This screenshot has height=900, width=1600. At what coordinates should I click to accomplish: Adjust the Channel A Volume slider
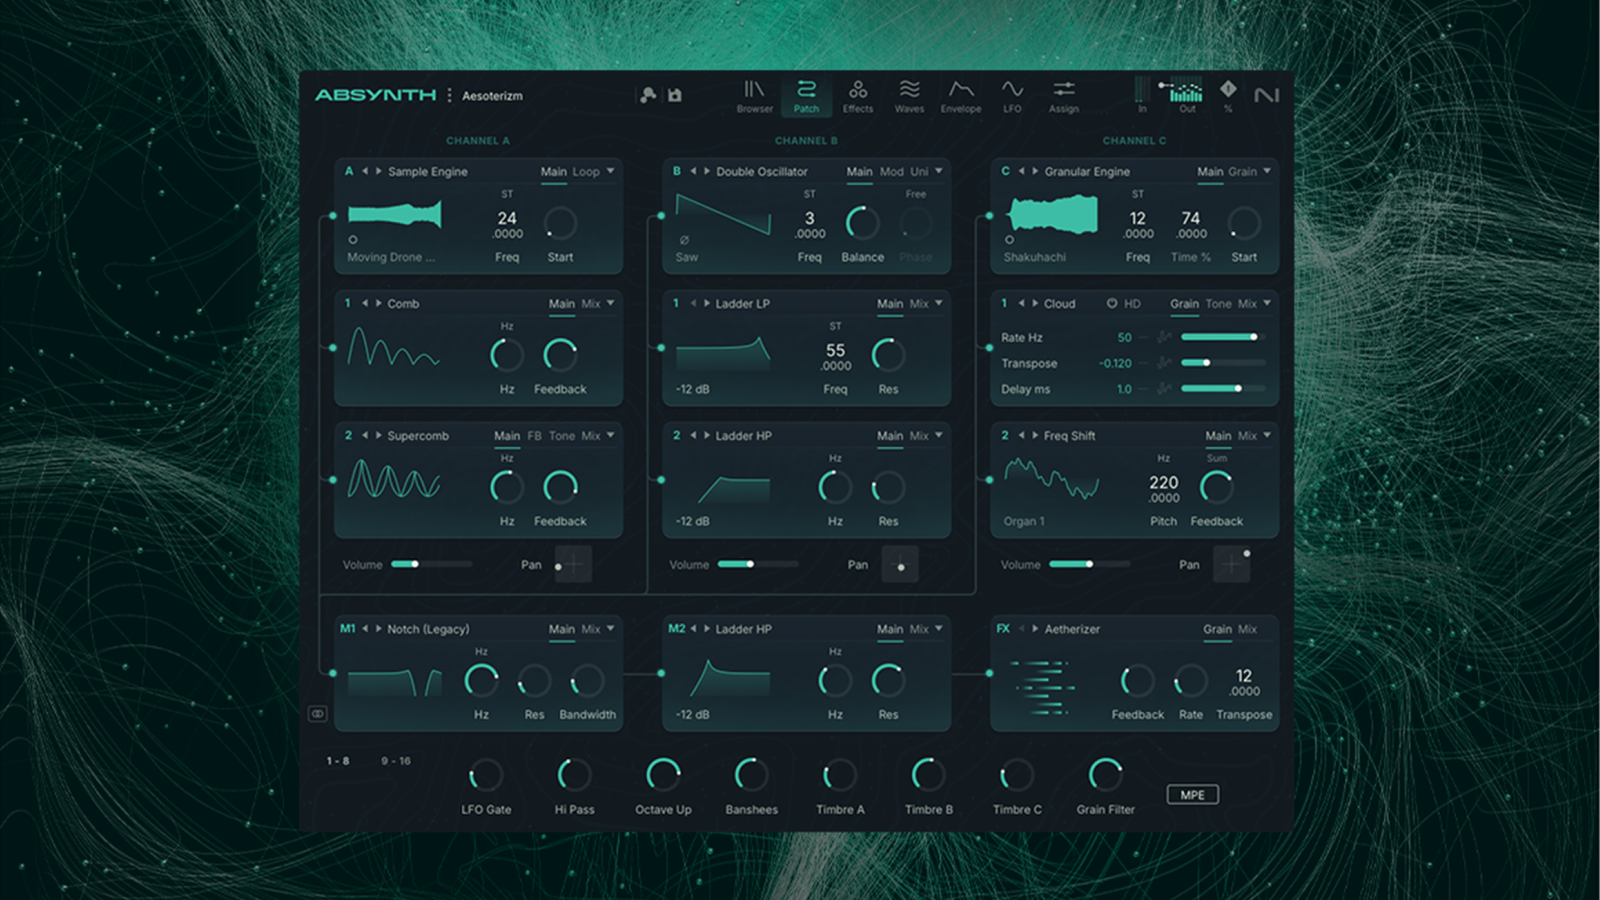431,564
